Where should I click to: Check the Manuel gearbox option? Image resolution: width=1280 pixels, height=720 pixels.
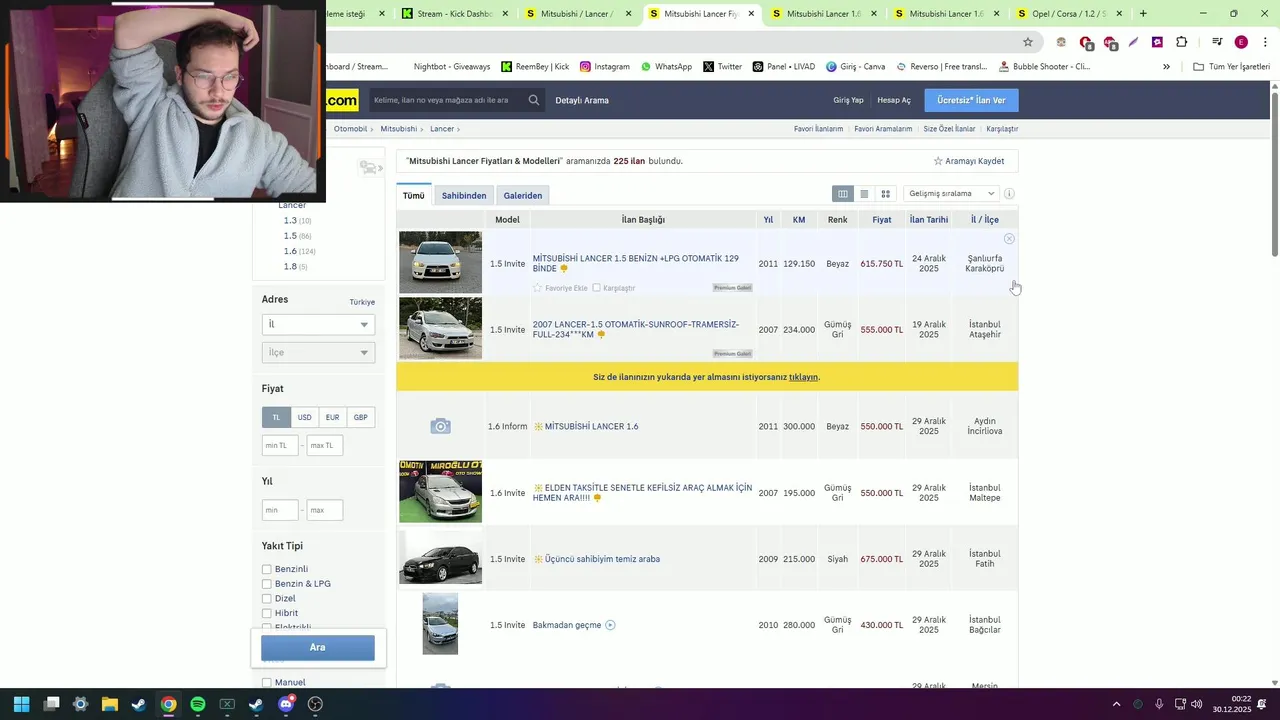[x=267, y=682]
